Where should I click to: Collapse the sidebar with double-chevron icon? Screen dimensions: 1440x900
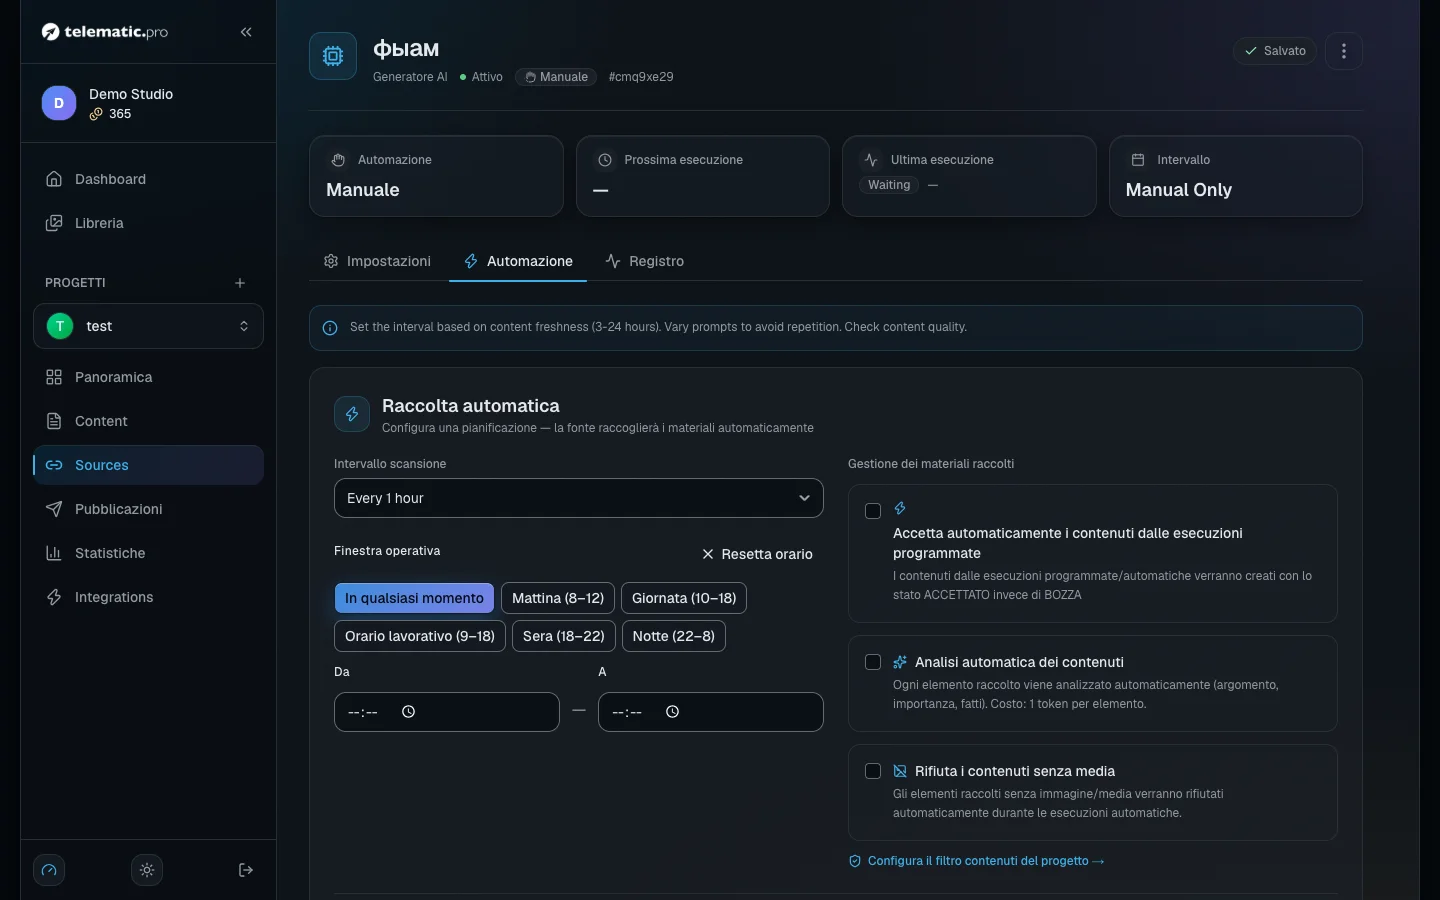(x=246, y=32)
